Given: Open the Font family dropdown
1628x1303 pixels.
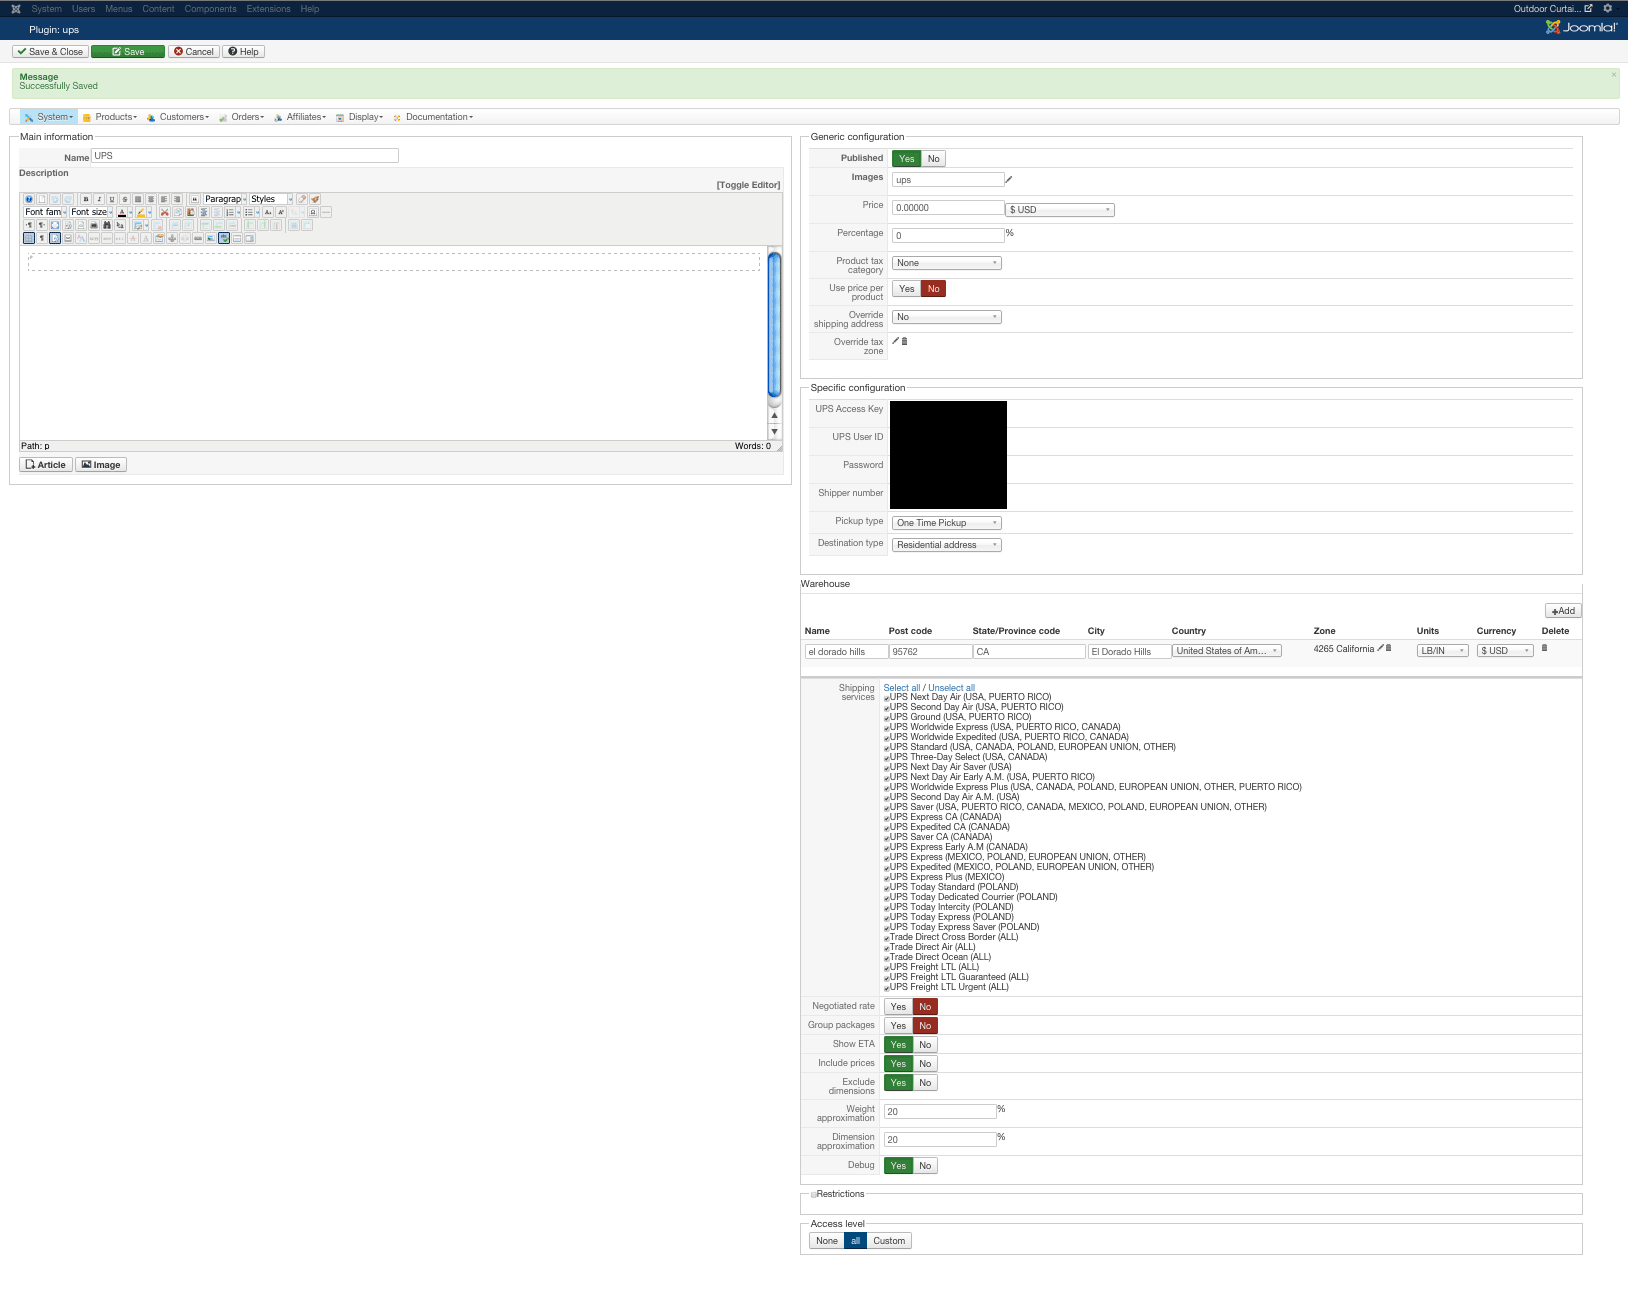Looking at the screenshot, I should pos(45,212).
